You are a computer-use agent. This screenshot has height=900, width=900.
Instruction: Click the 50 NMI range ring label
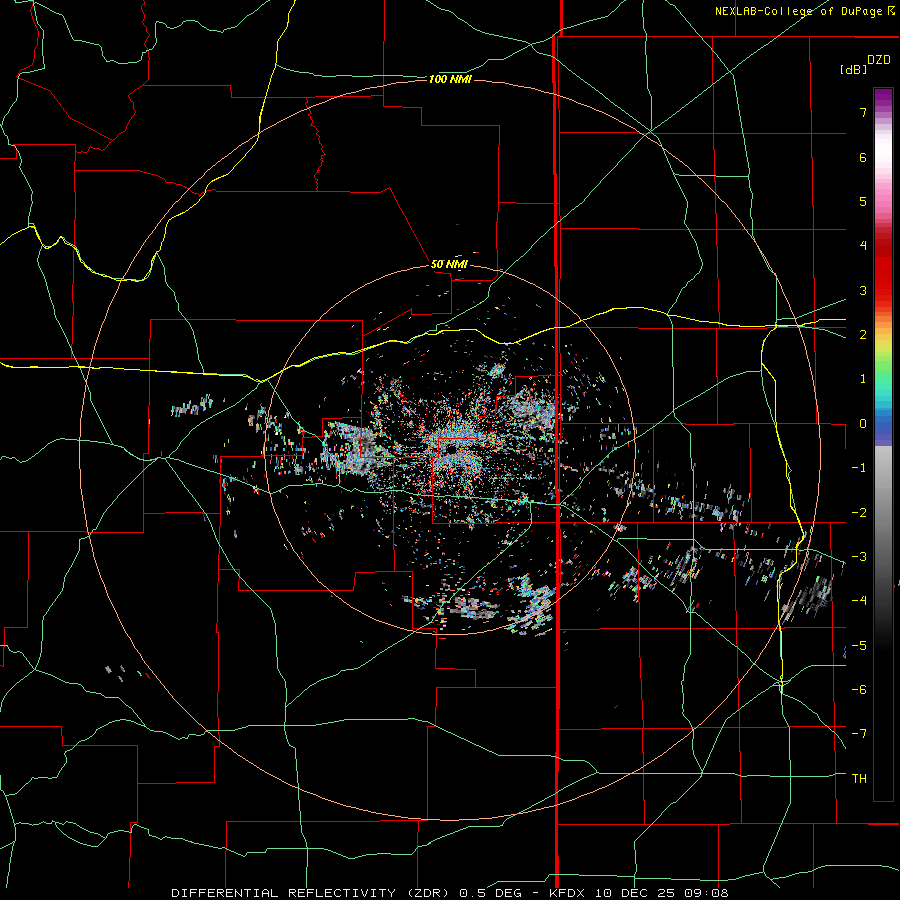(x=449, y=265)
